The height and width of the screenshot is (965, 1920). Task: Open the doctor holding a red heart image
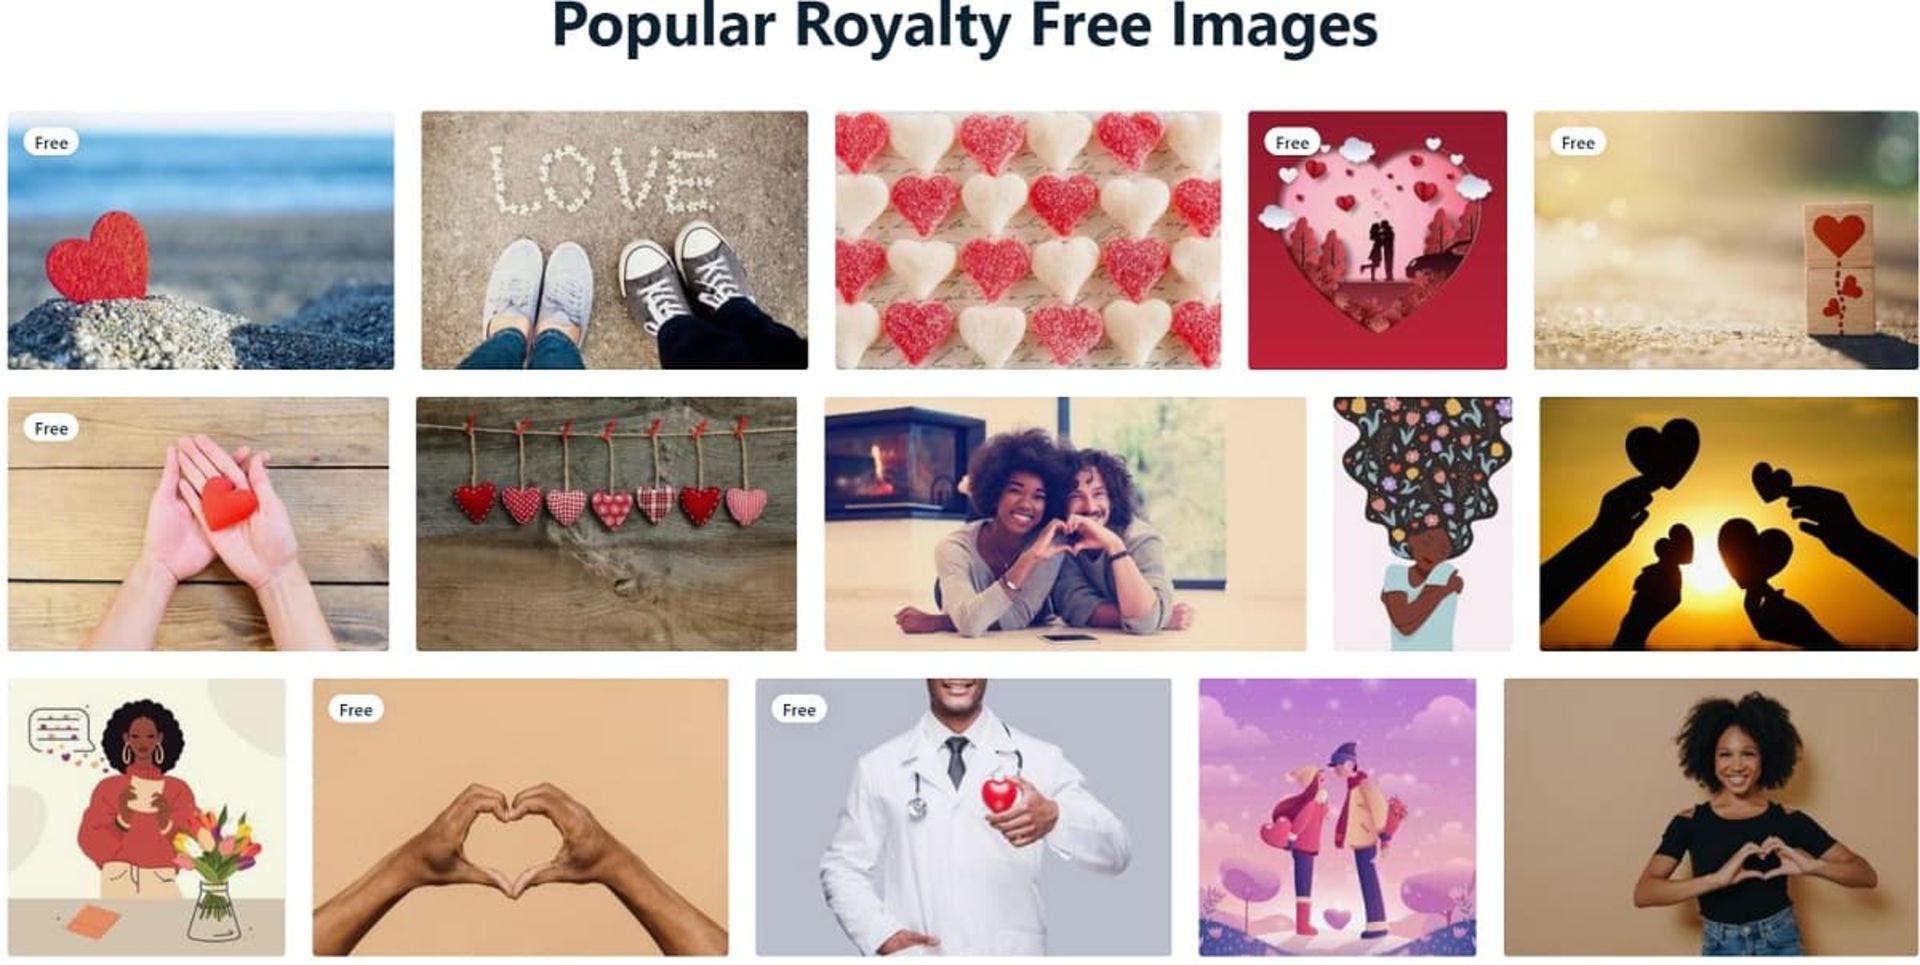(963, 817)
